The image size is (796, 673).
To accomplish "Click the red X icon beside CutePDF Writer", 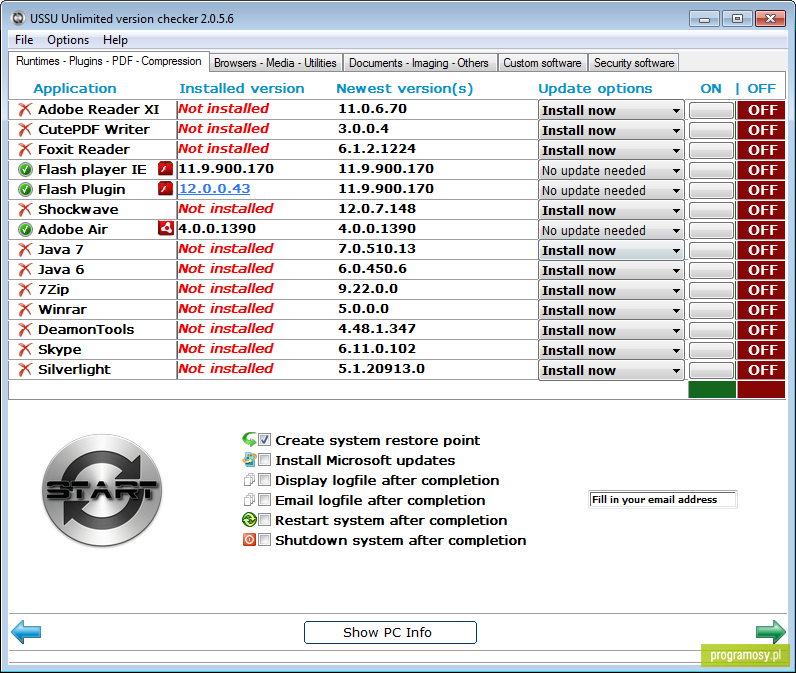I will (25, 129).
